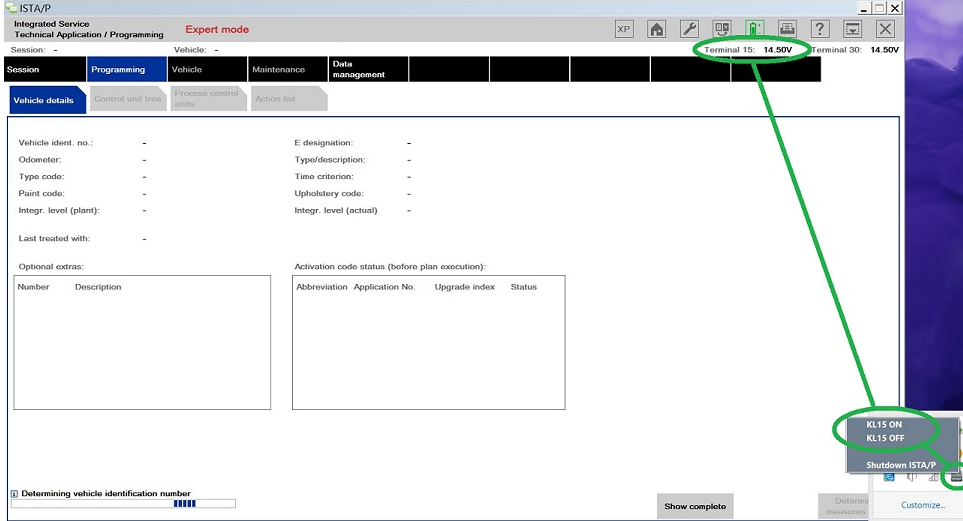963x521 pixels.
Task: Open the Control unit tree sub-tab
Action: click(128, 98)
